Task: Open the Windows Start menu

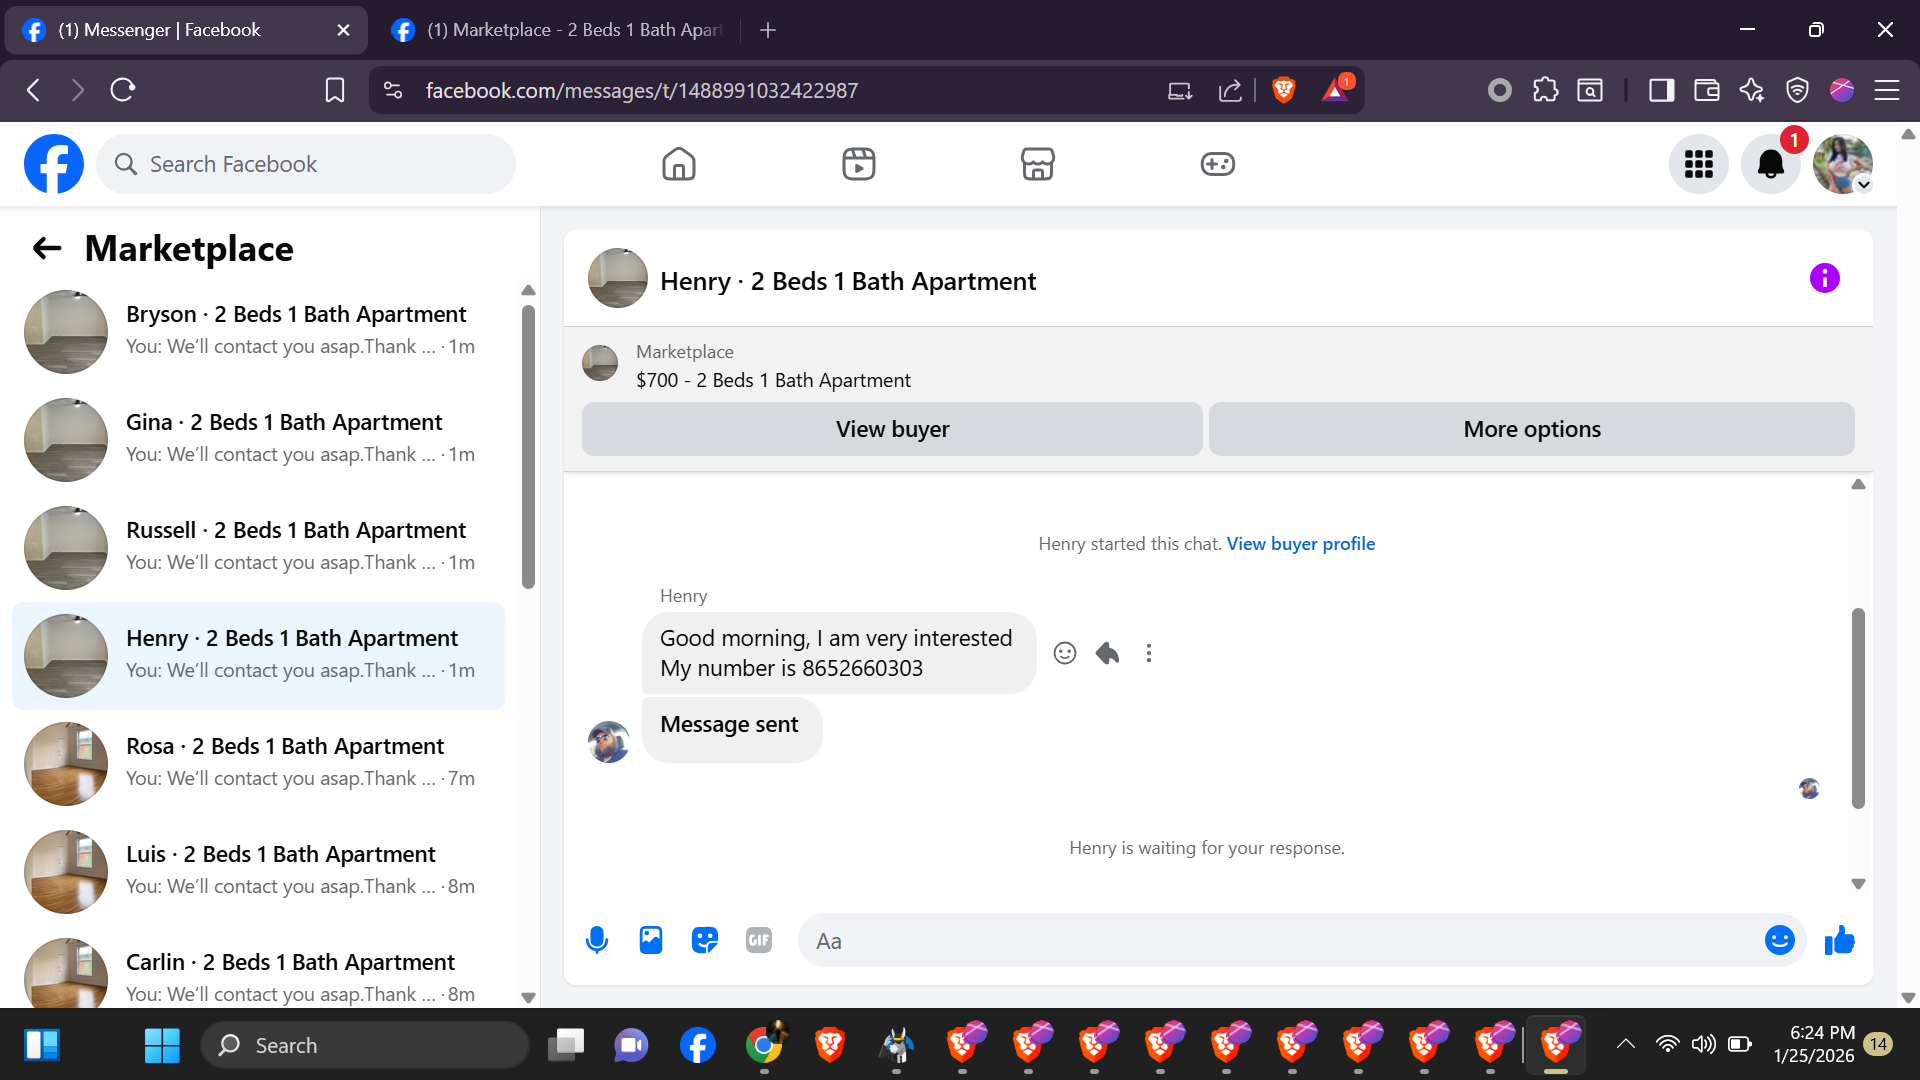Action: pos(162,1045)
